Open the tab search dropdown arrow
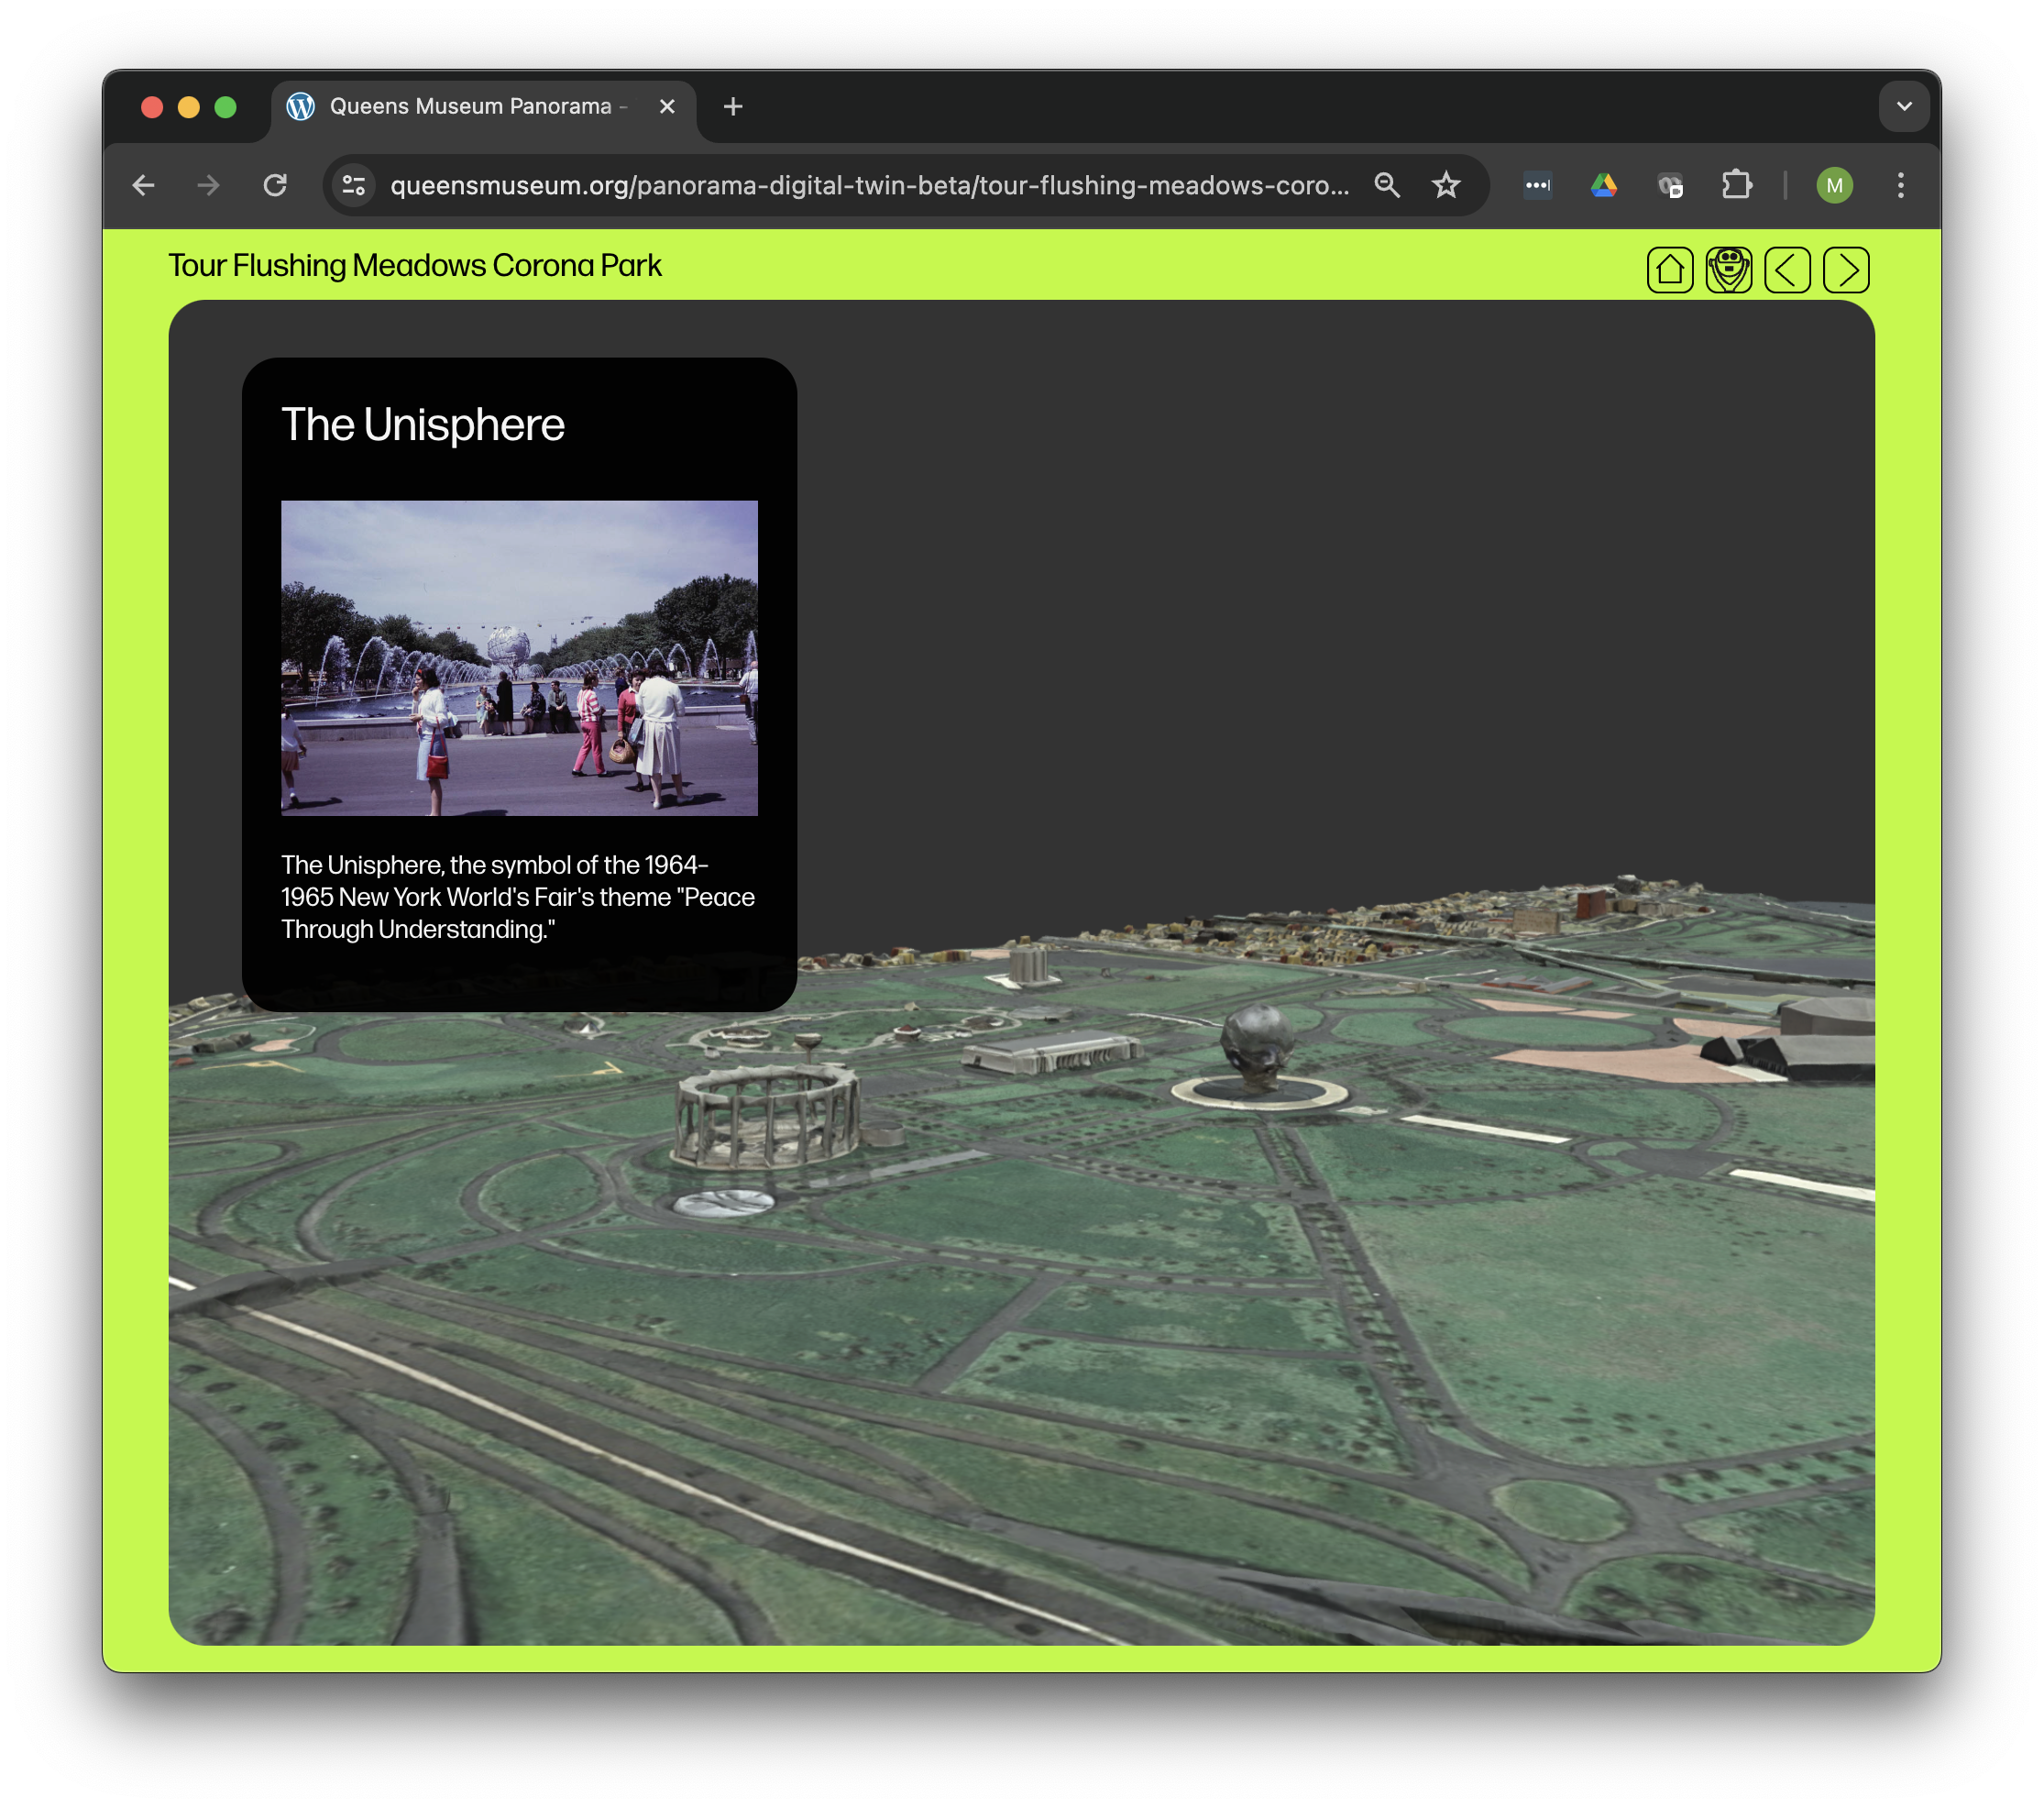Viewport: 2044px width, 1808px height. (x=1903, y=106)
